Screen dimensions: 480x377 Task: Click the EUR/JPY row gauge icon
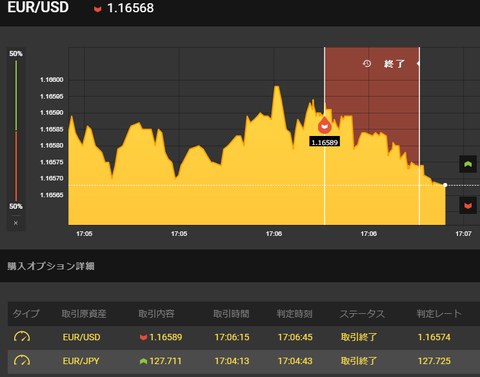tap(22, 361)
